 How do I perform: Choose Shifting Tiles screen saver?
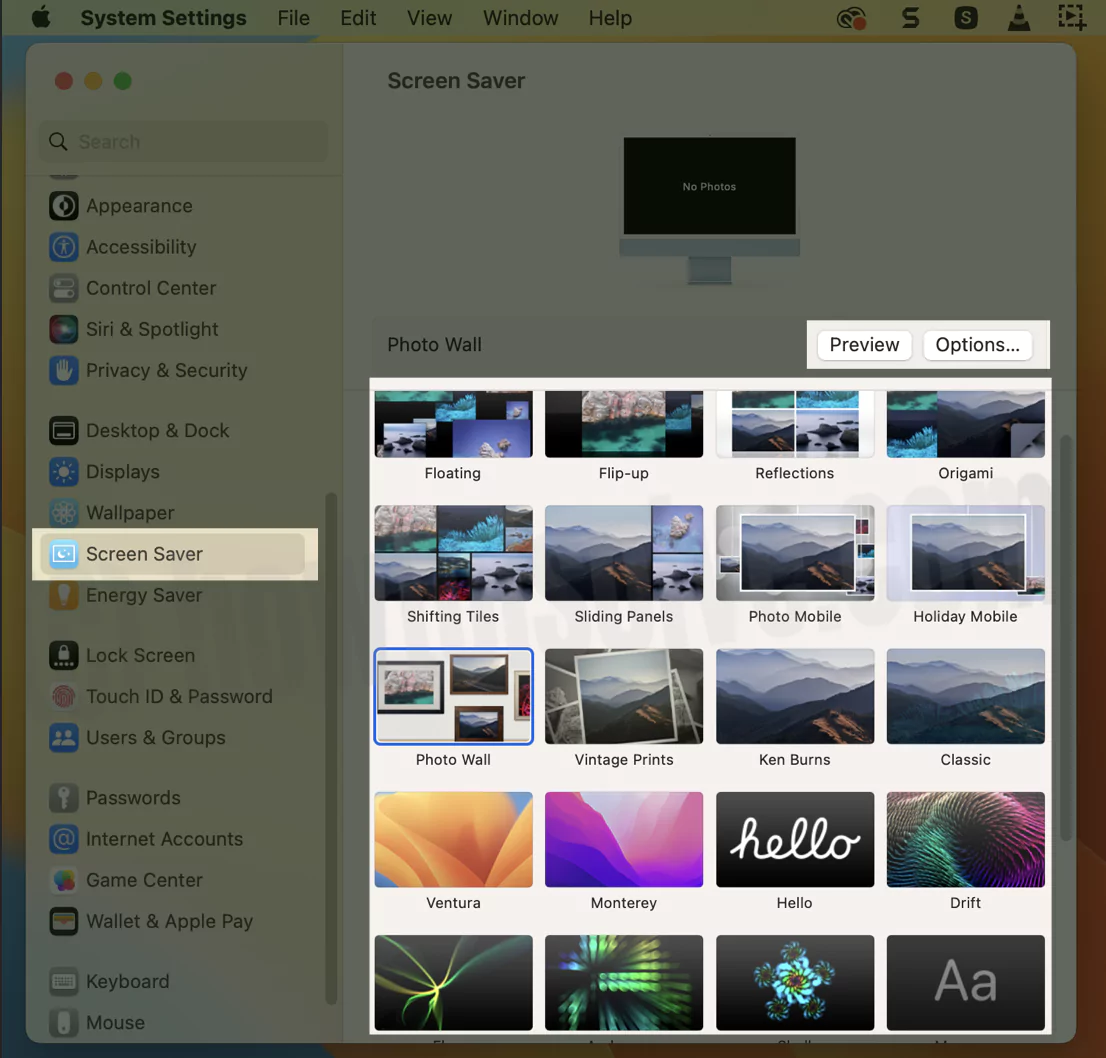453,553
